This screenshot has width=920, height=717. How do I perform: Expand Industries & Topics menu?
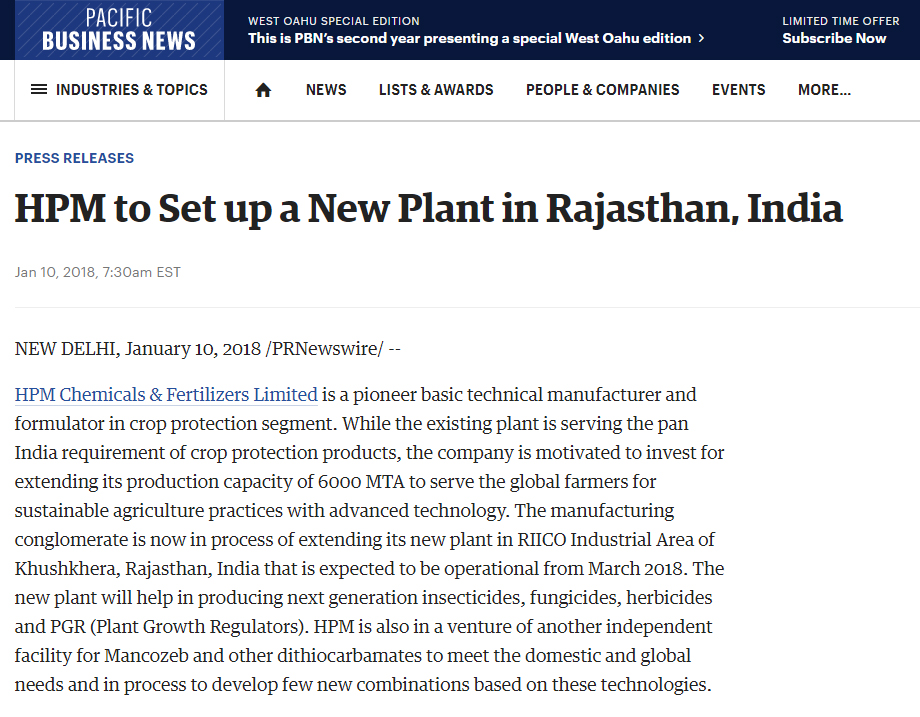coord(120,90)
